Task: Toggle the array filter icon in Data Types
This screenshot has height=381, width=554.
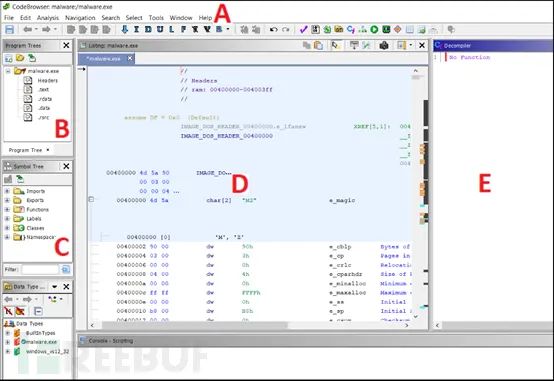Action: (20, 311)
